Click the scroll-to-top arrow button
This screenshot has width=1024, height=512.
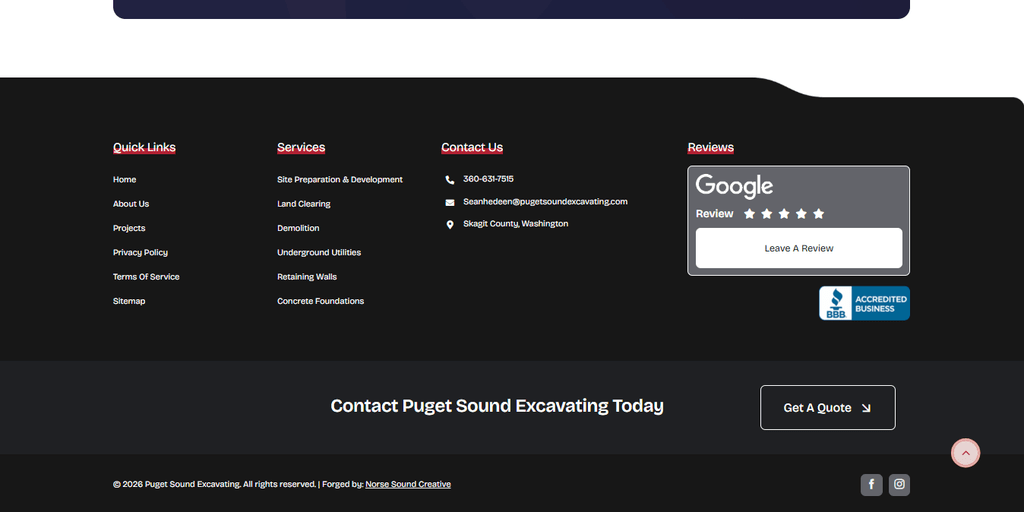[x=965, y=453]
